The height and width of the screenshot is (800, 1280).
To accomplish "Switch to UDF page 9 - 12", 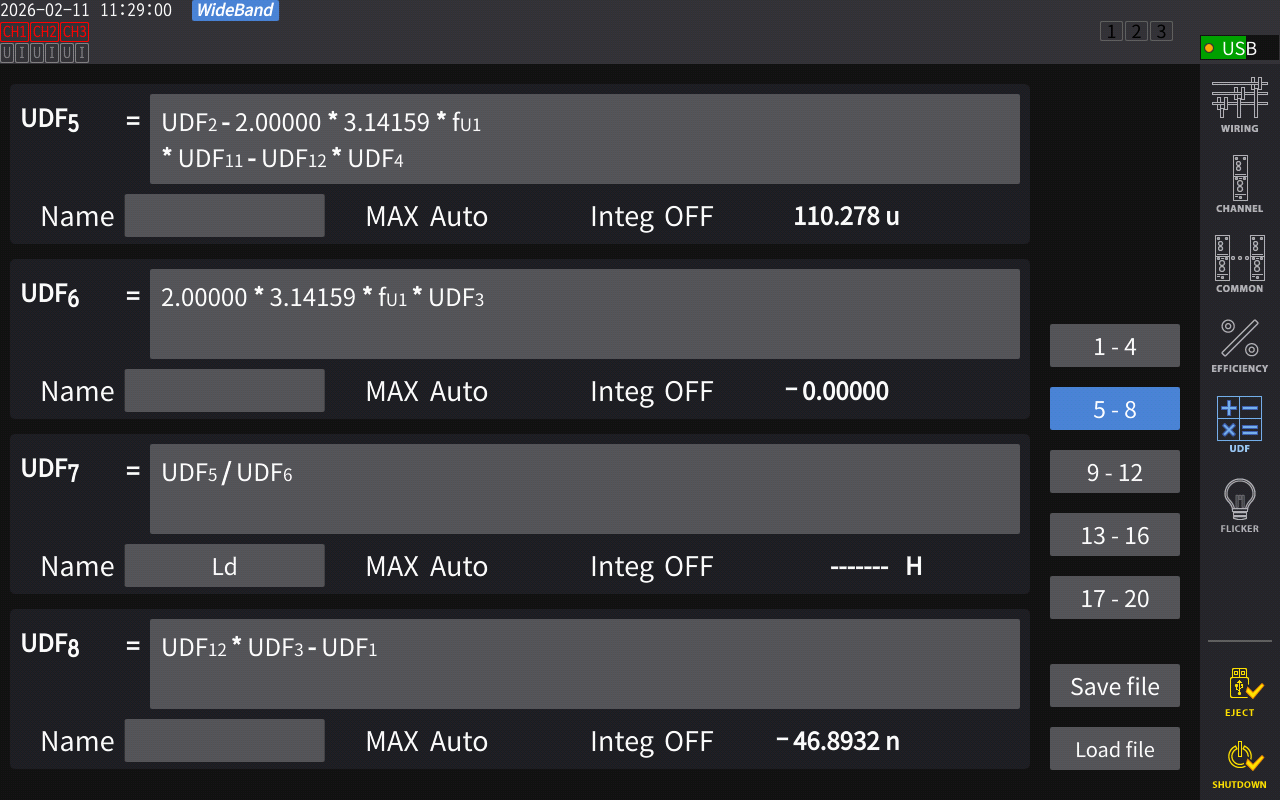I will [1114, 472].
